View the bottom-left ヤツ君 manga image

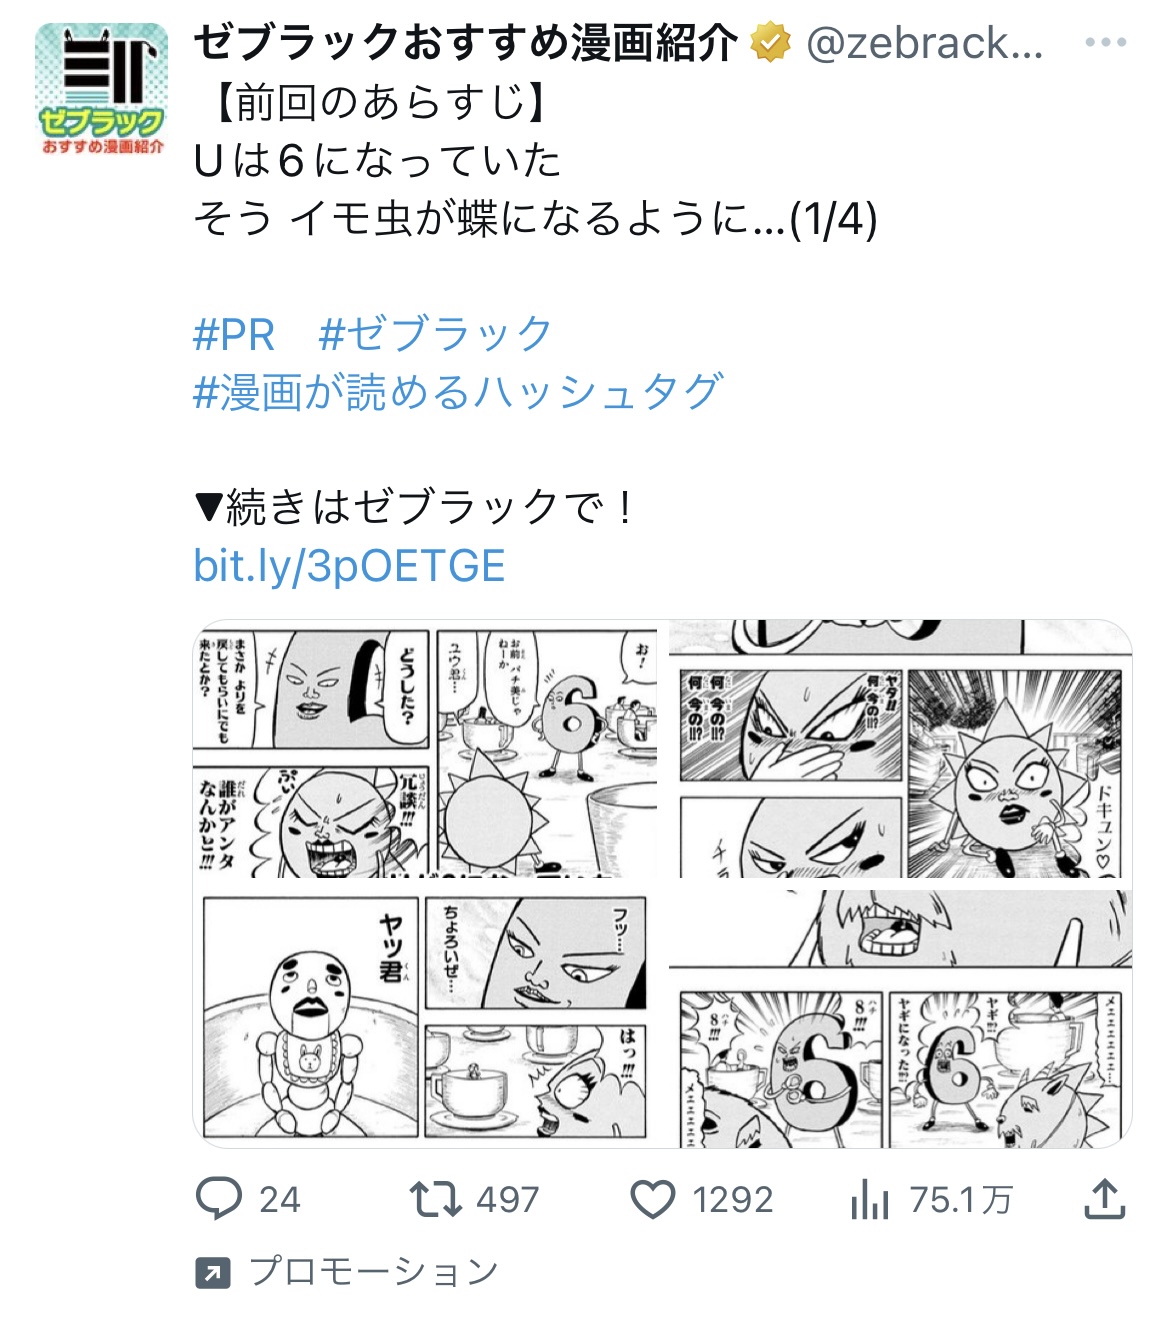click(x=425, y=1017)
